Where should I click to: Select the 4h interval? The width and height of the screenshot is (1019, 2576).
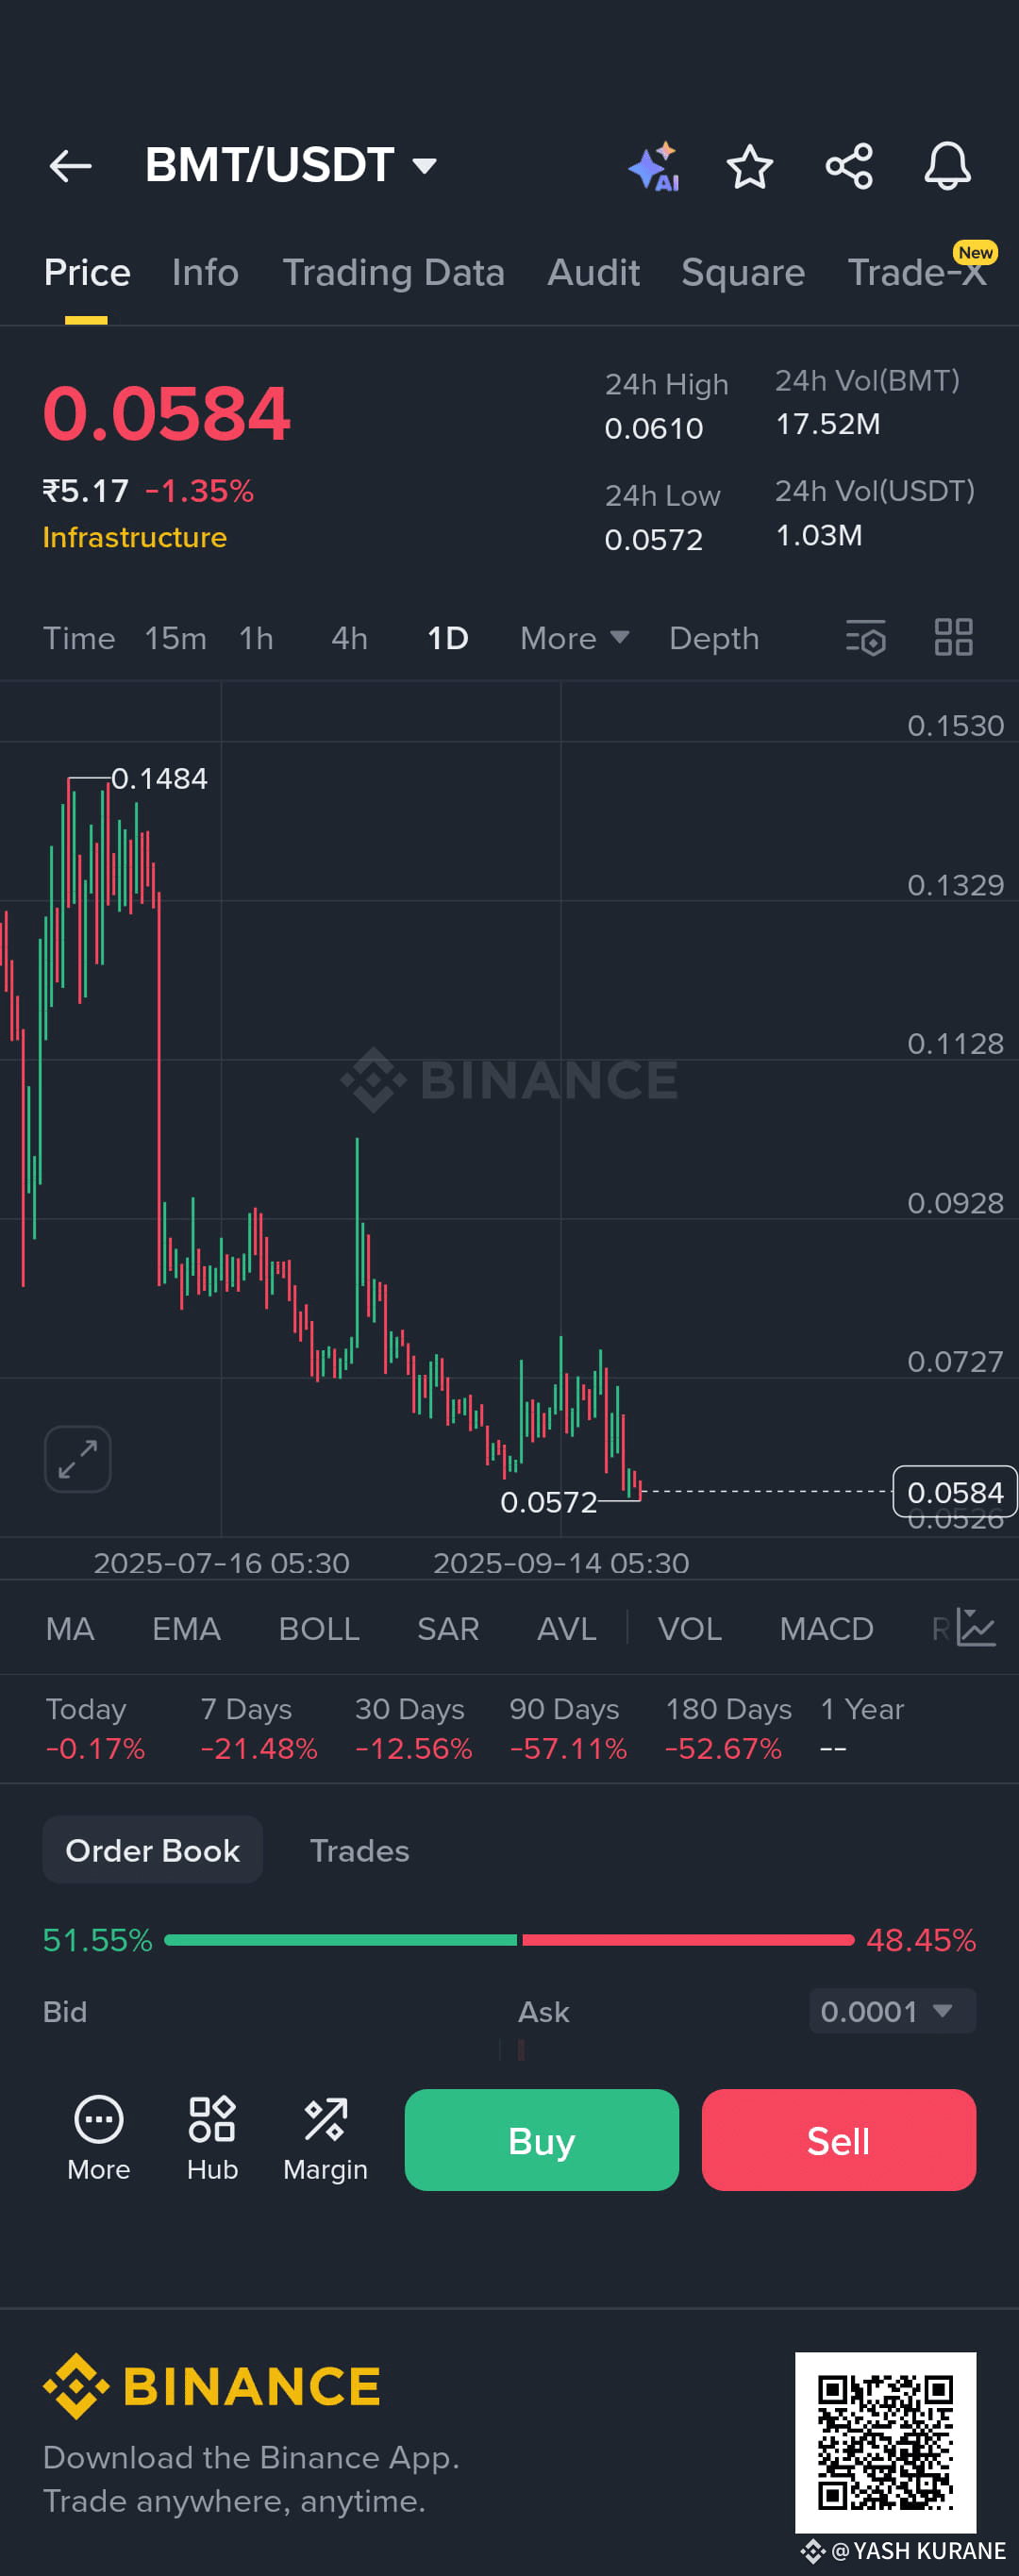pyautogui.click(x=349, y=638)
